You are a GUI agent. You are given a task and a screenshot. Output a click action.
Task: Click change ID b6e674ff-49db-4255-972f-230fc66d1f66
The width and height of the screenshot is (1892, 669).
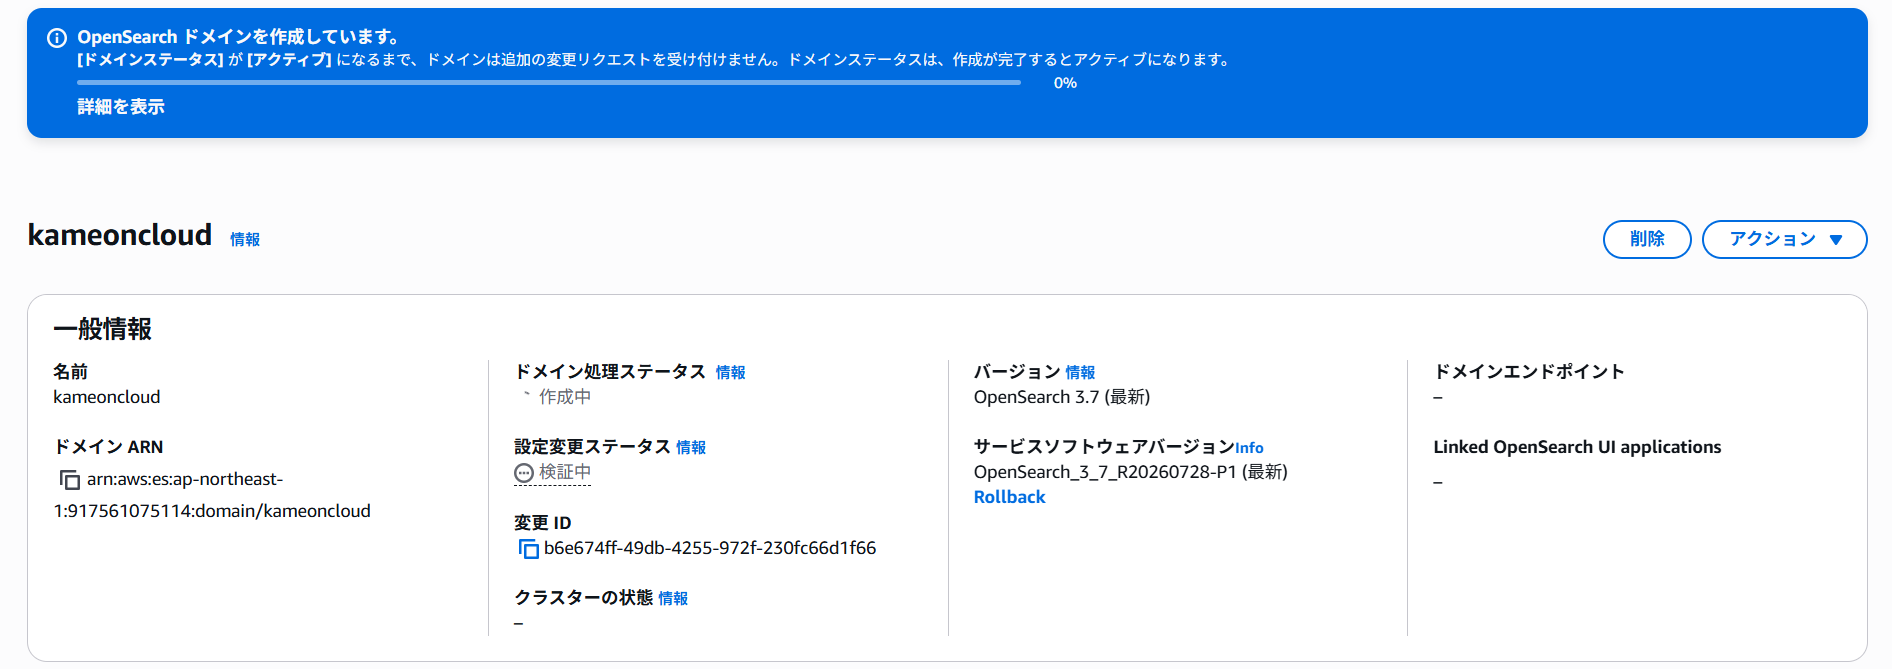(x=710, y=548)
